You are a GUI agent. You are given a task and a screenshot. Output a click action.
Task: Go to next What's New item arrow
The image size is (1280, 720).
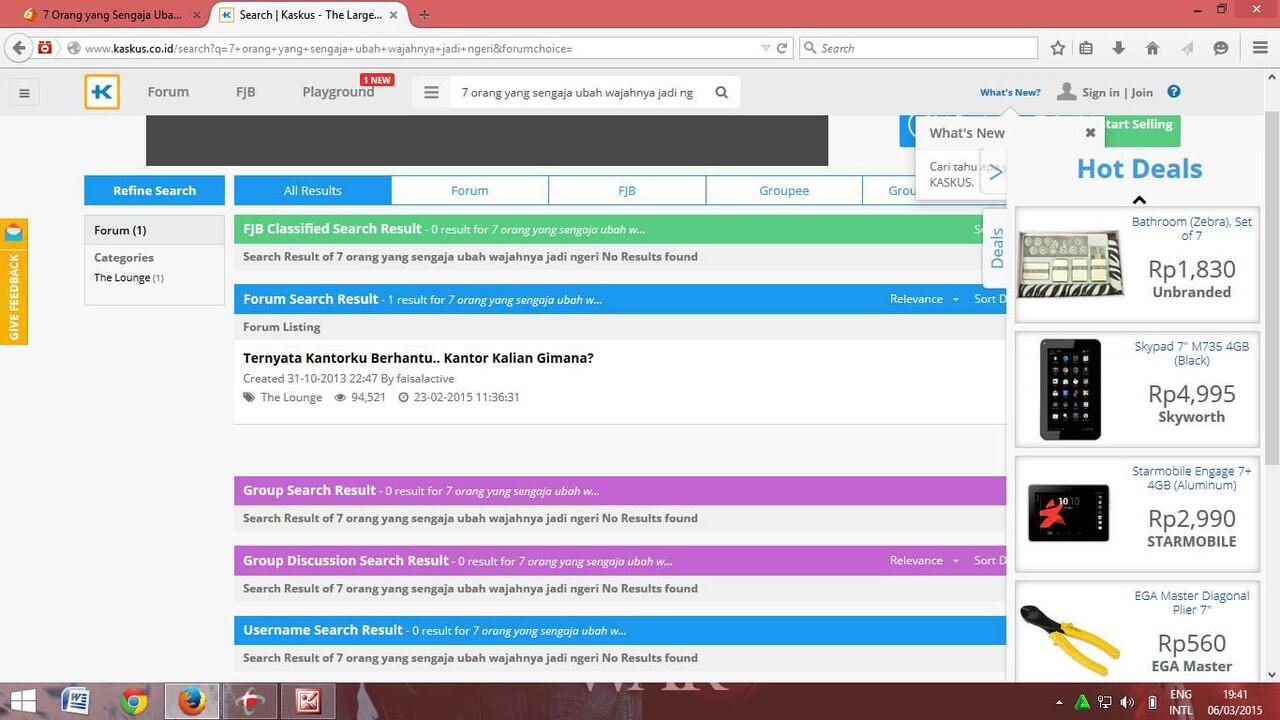[994, 172]
